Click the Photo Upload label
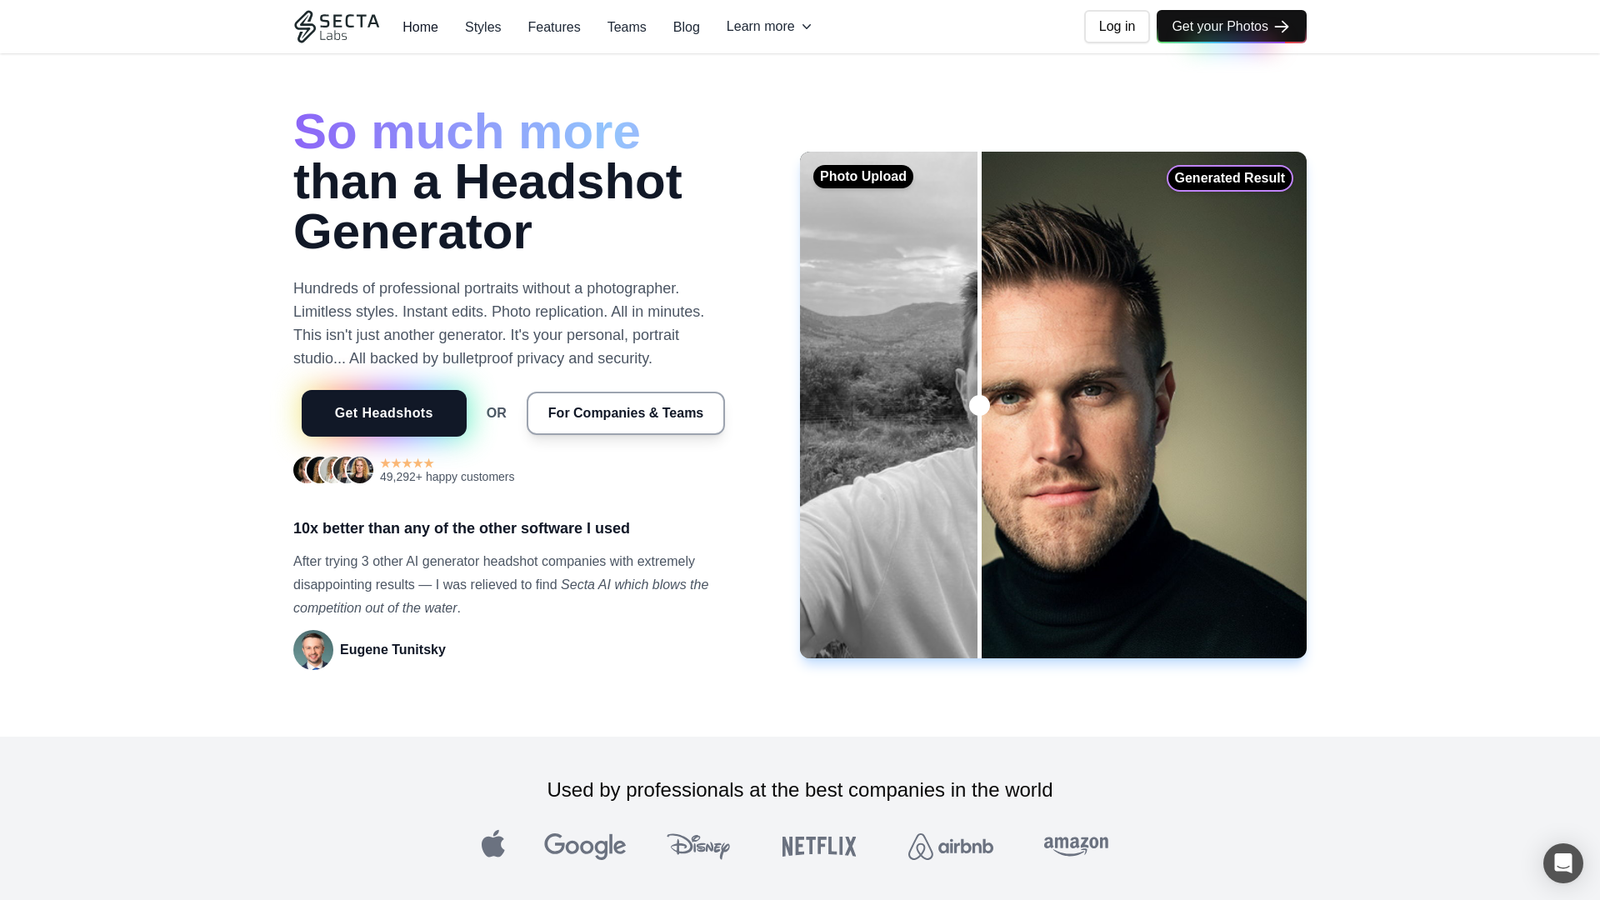Screen dimensions: 1600x900 (863, 177)
